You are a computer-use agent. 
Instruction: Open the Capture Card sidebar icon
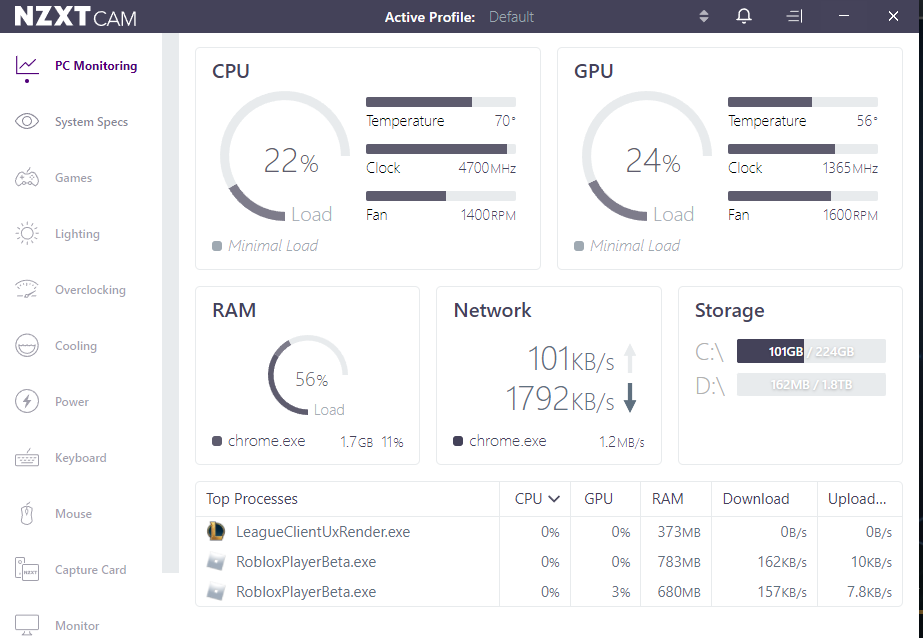pos(27,570)
